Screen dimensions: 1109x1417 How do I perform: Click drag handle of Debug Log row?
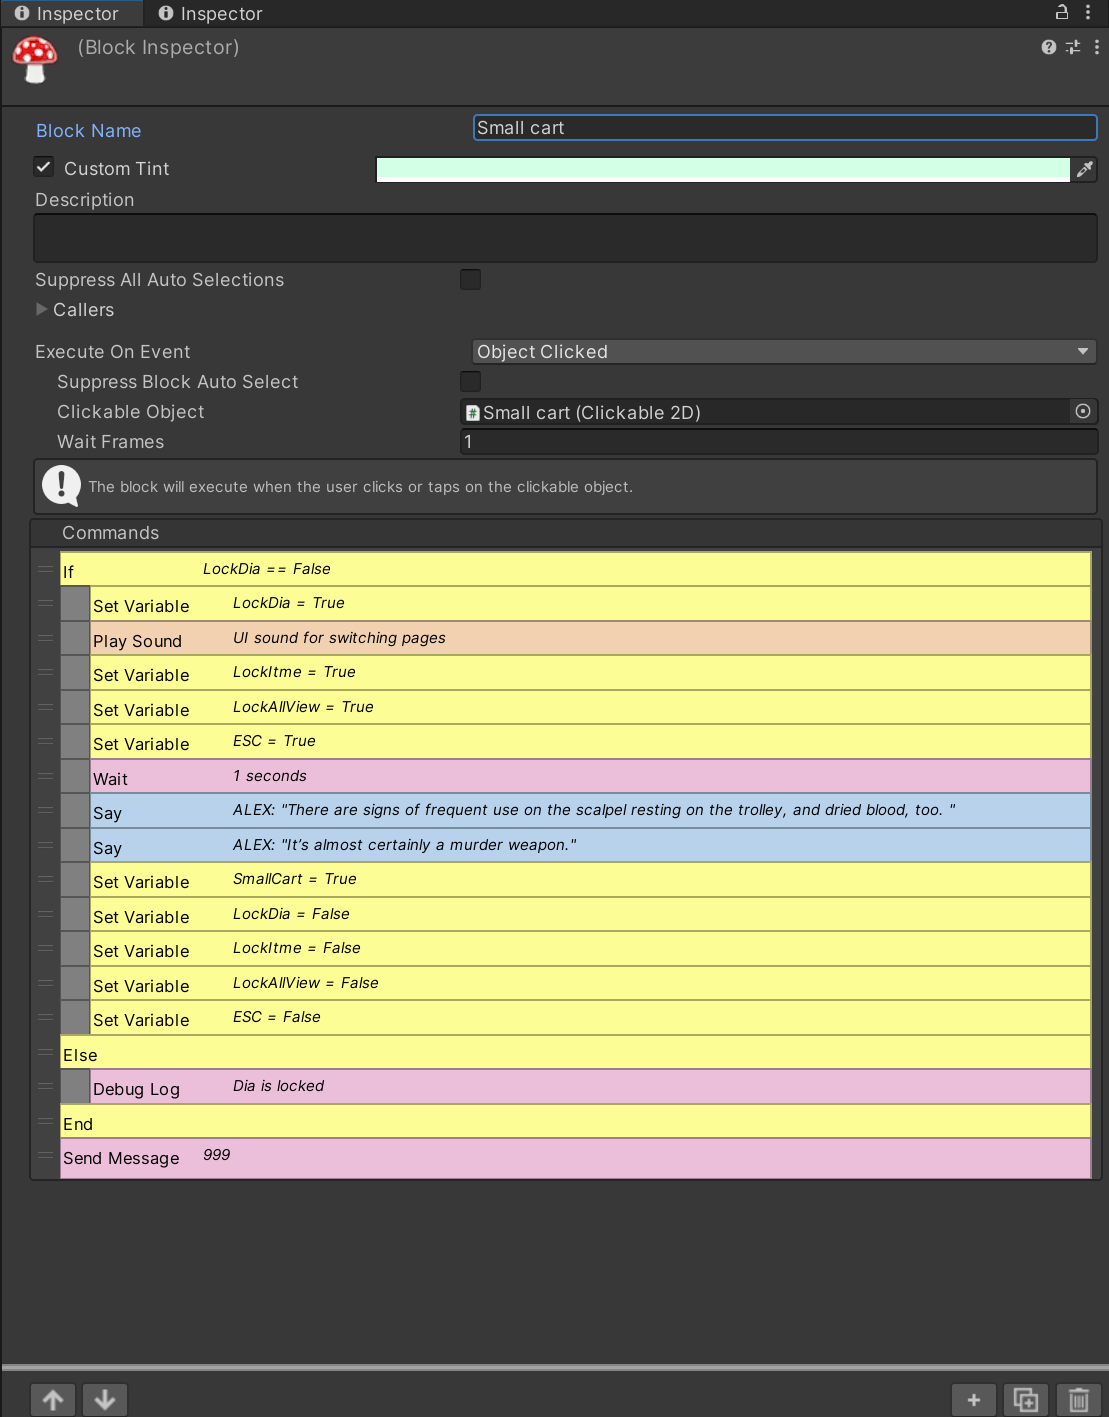[x=45, y=1087]
